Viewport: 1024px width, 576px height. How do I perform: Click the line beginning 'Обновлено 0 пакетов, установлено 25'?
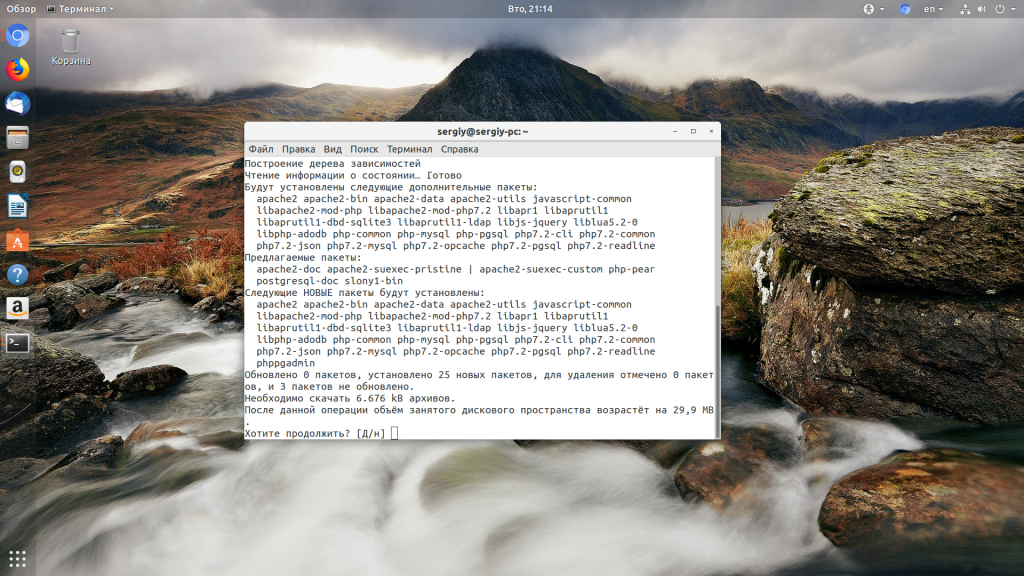479,376
